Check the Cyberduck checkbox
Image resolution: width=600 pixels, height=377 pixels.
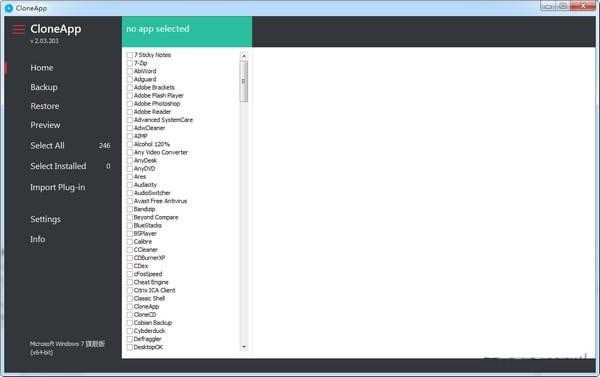[x=130, y=331]
